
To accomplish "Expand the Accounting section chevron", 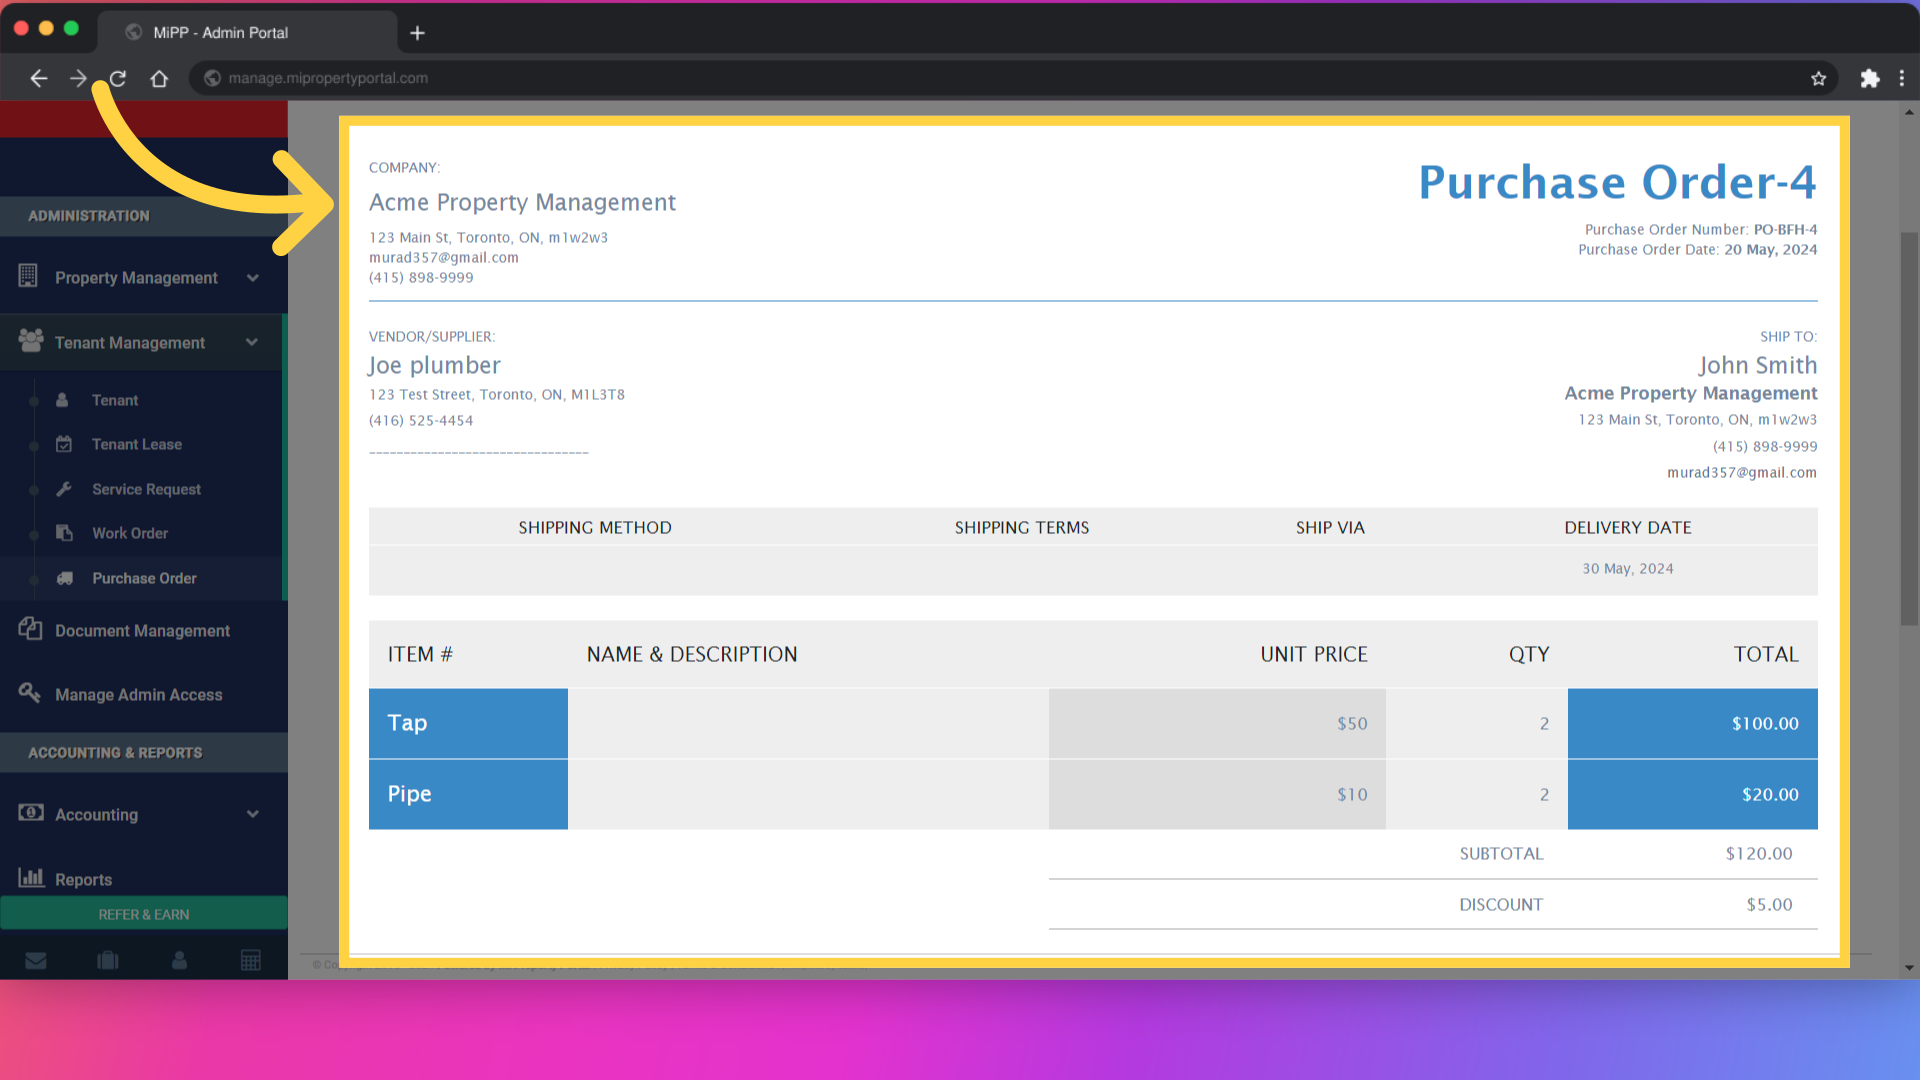I will click(252, 814).
